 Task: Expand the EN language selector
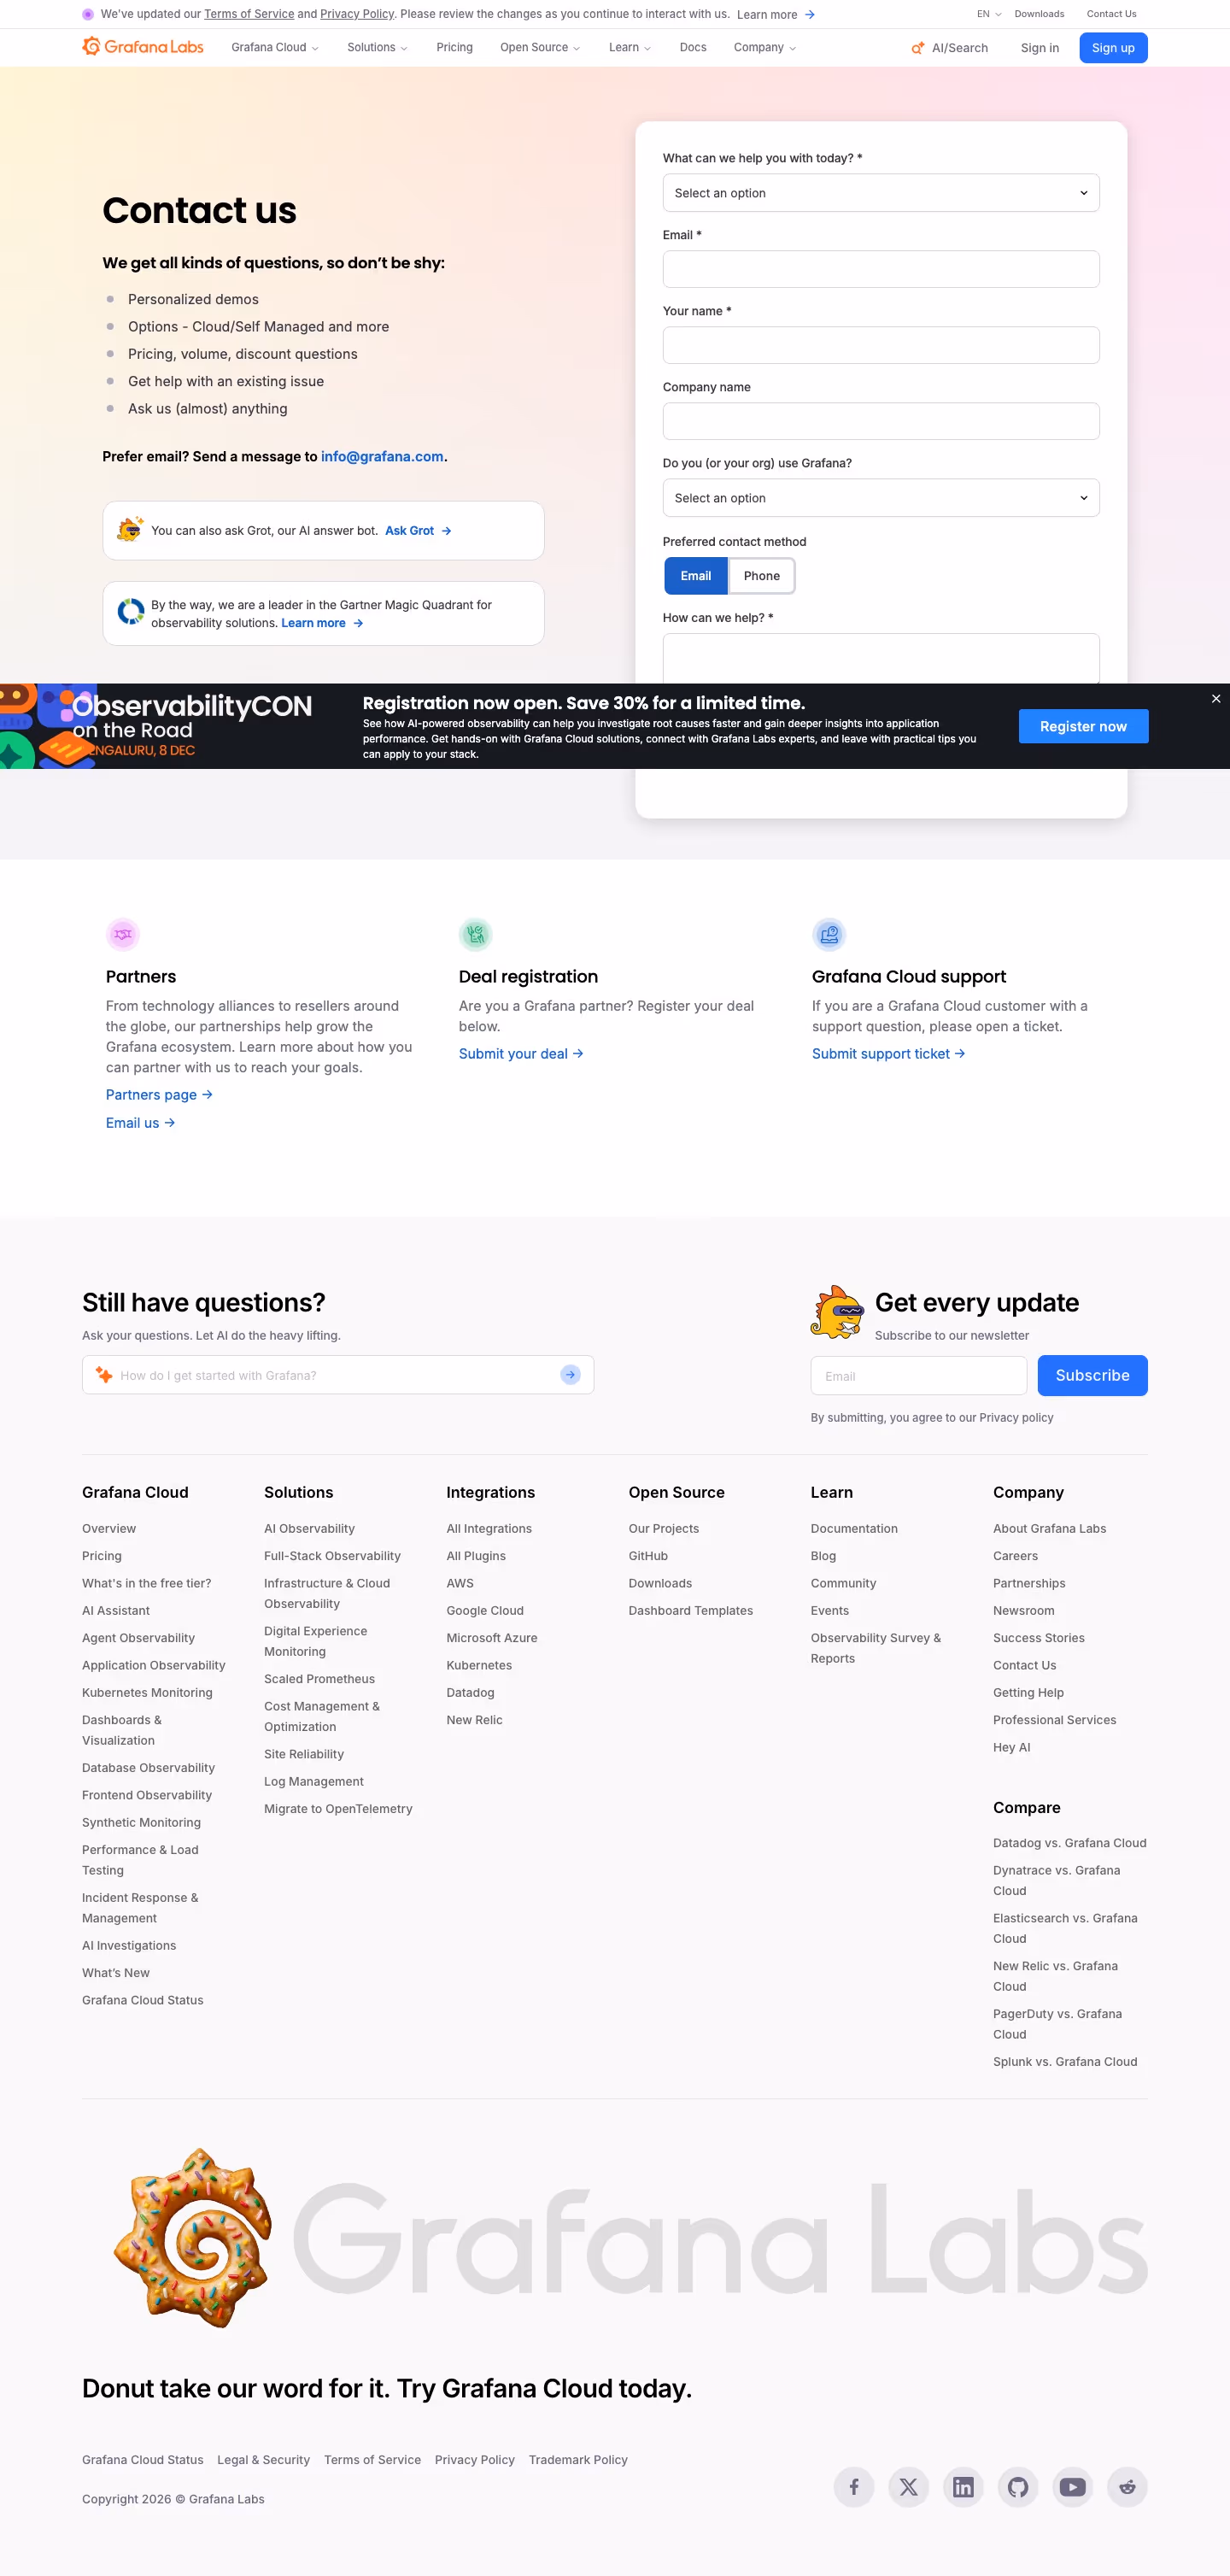click(x=989, y=14)
